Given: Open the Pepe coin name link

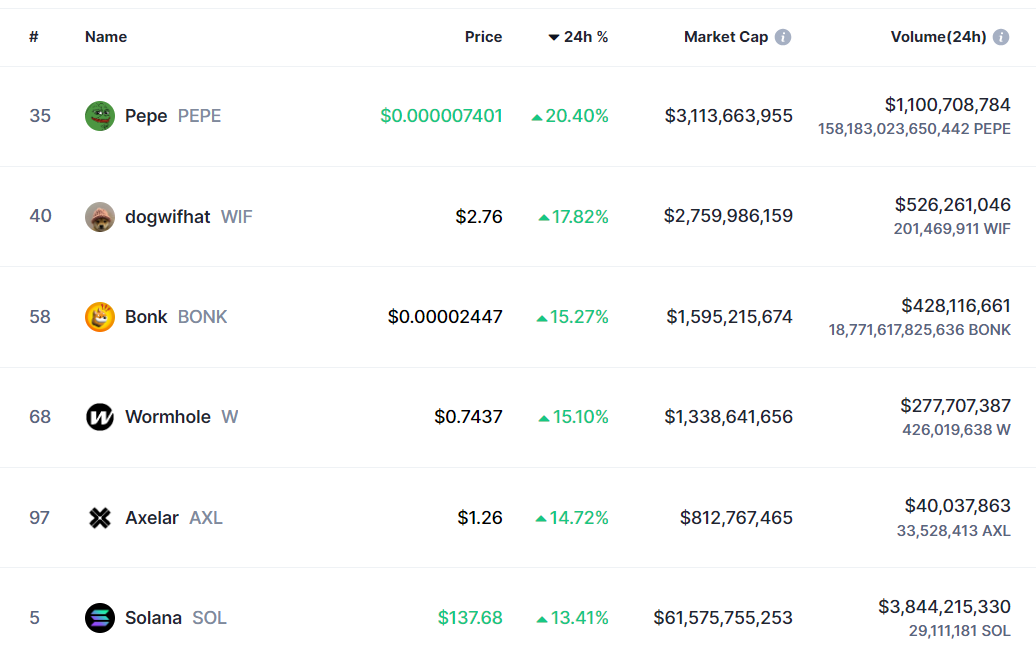Looking at the screenshot, I should (x=146, y=116).
